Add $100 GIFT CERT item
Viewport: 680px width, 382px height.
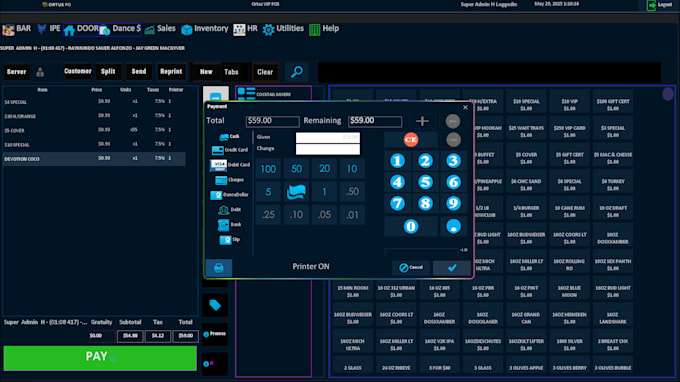(612, 104)
